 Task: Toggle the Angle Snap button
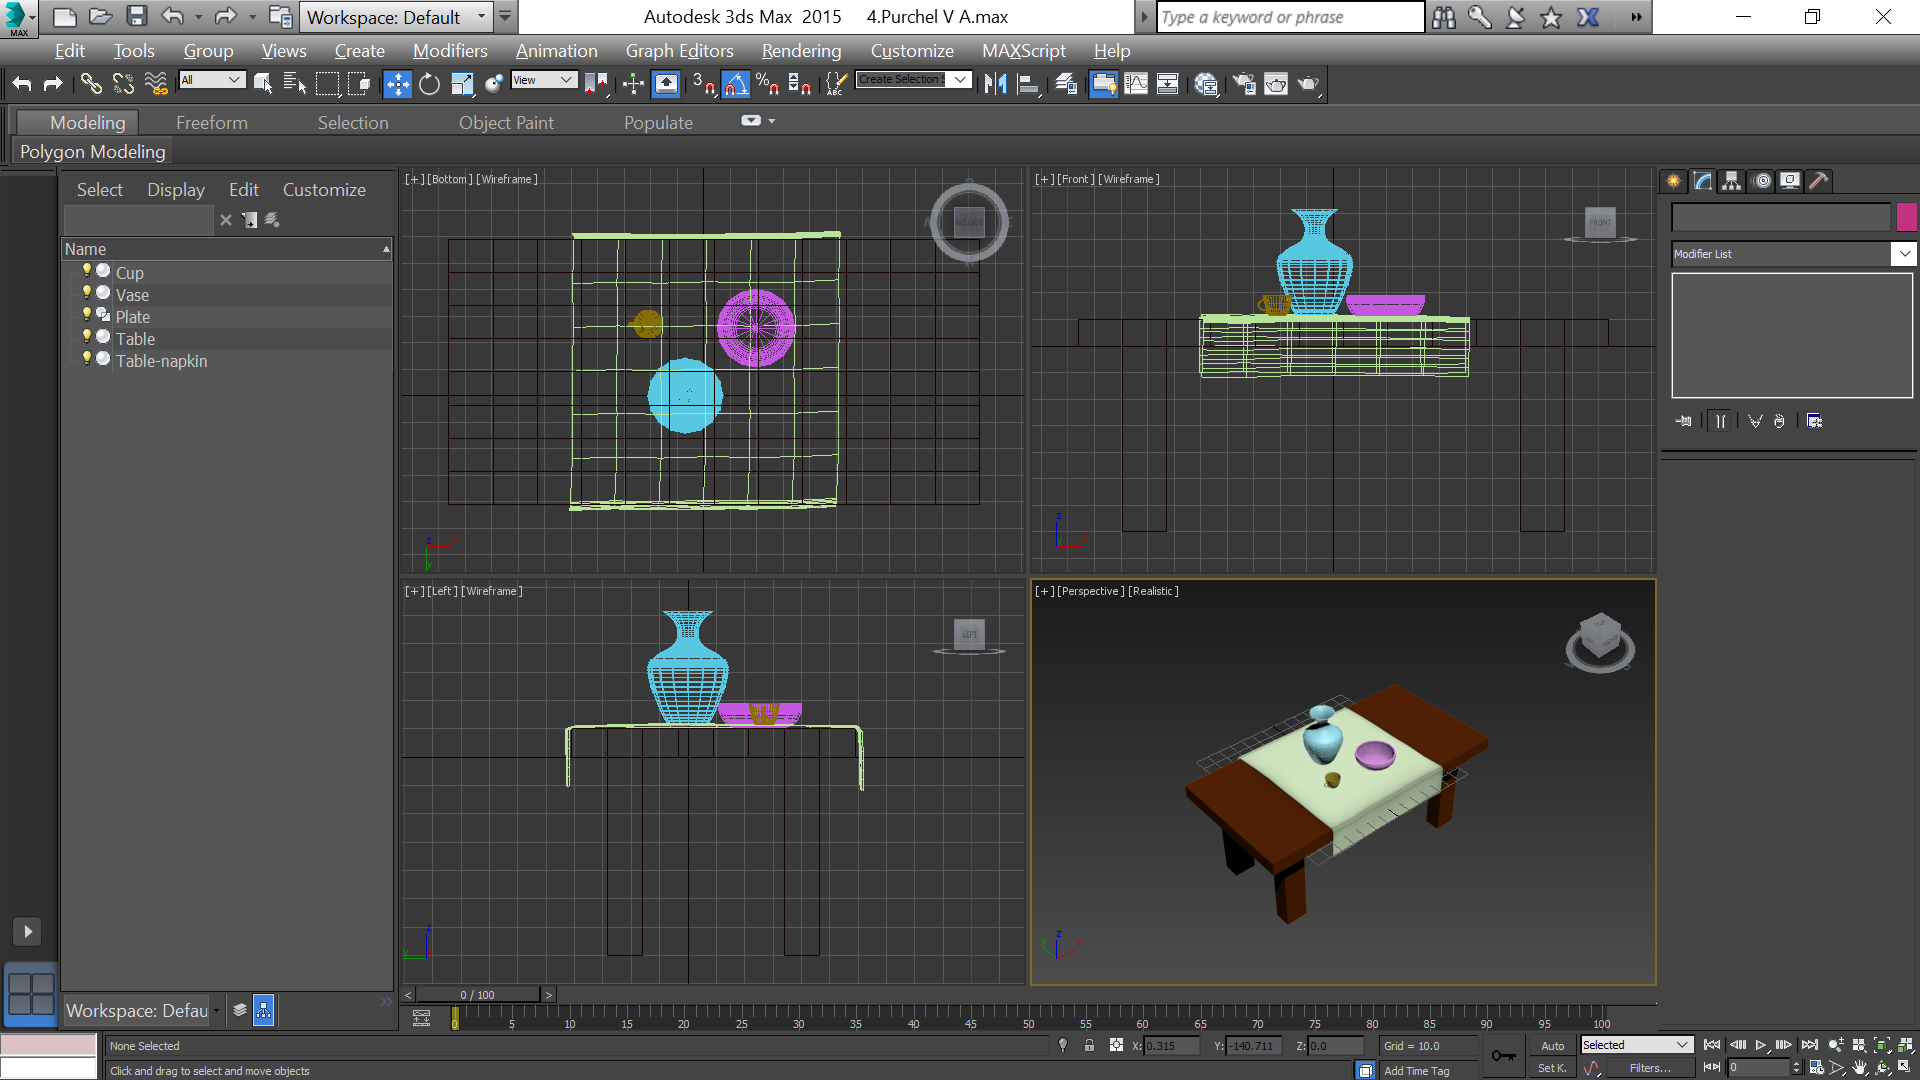pyautogui.click(x=736, y=84)
